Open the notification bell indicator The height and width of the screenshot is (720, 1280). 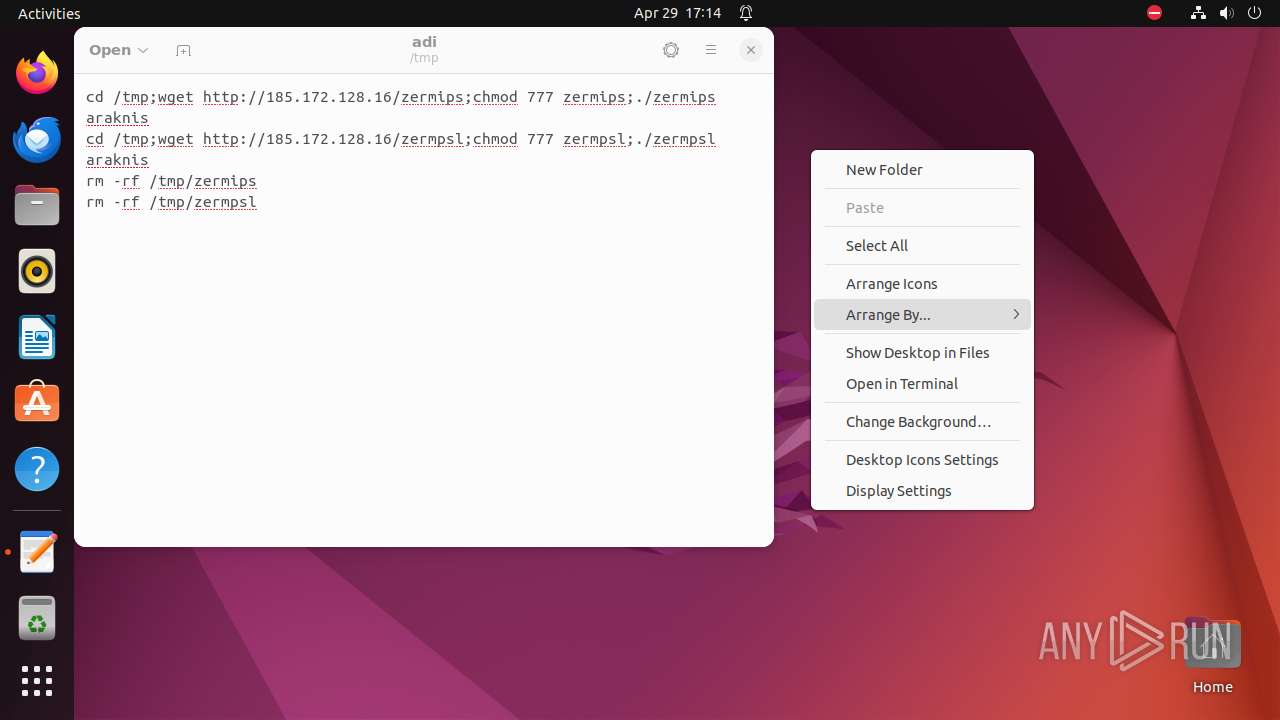point(746,13)
